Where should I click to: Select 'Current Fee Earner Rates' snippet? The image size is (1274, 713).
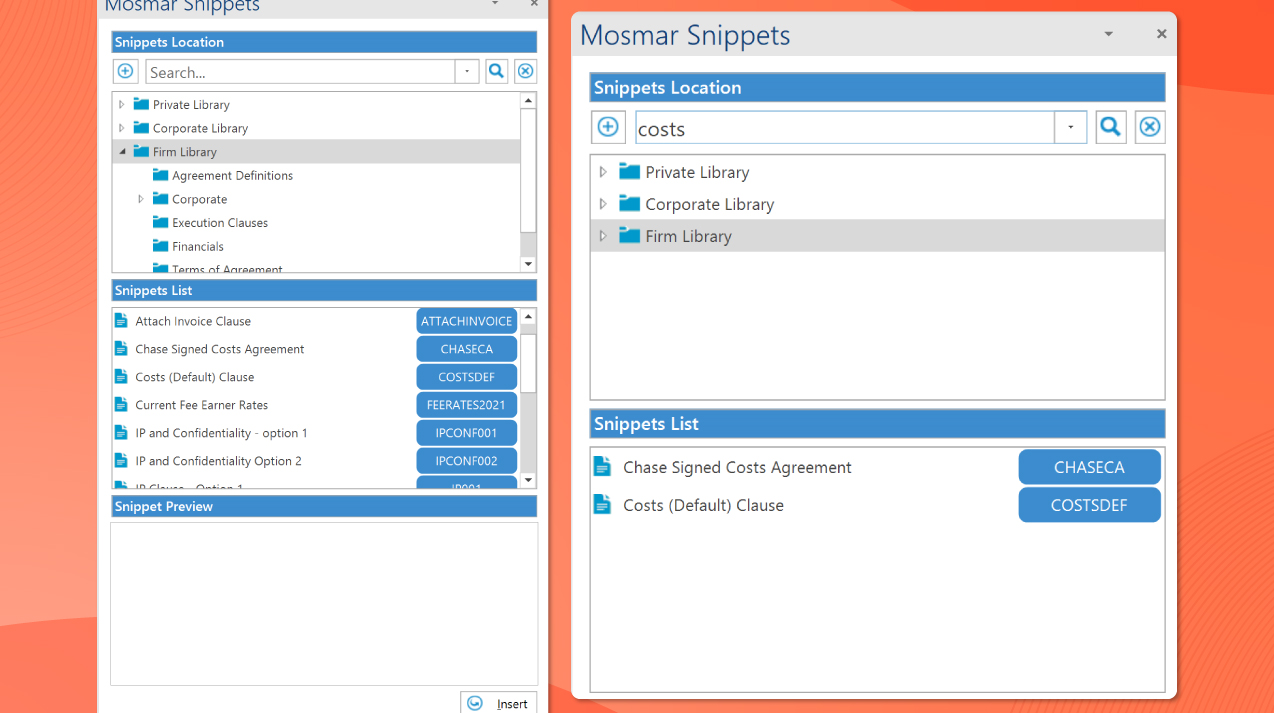coord(201,405)
